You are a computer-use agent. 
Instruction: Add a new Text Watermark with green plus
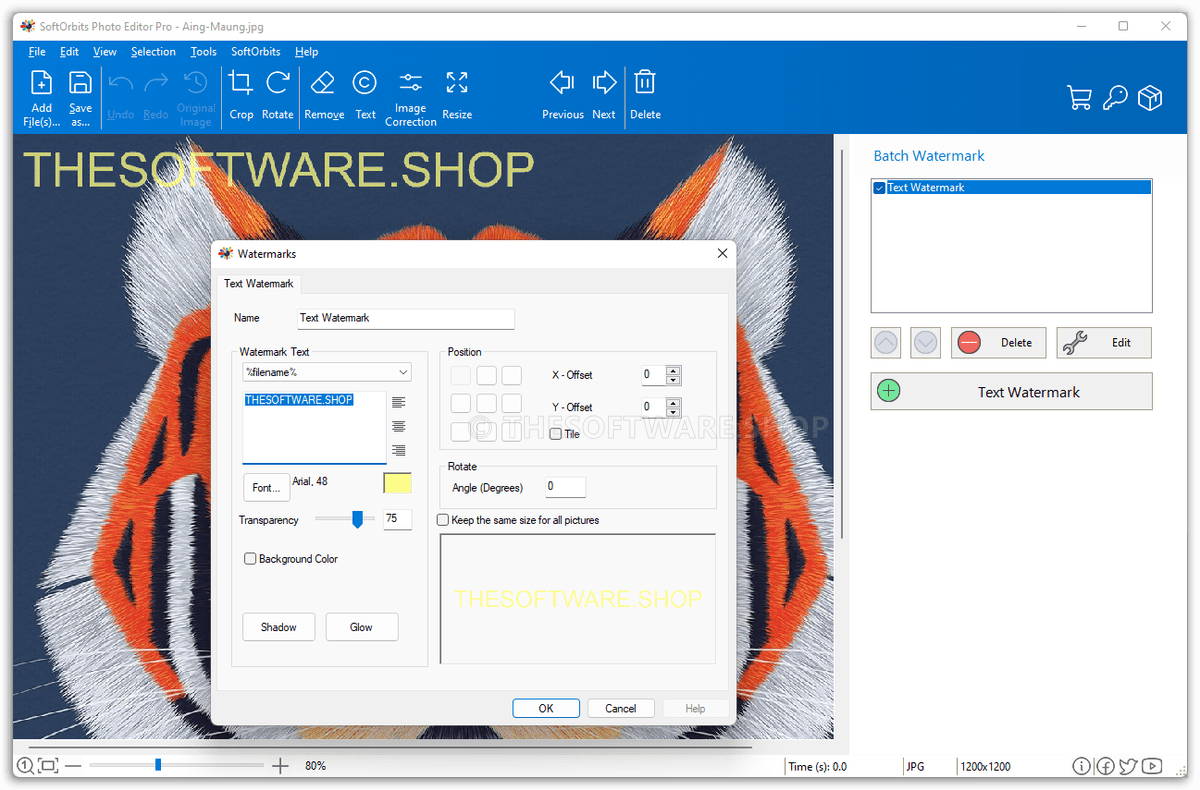pos(1011,392)
